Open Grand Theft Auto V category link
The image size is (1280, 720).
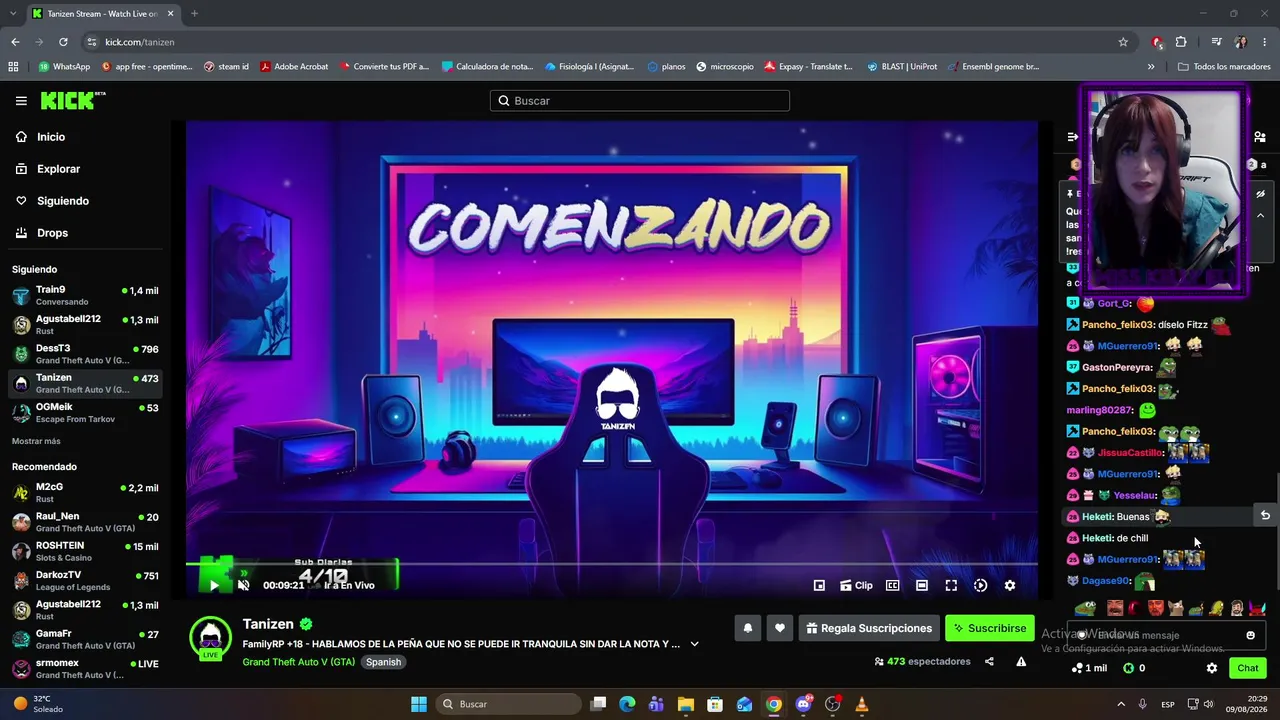pos(298,662)
